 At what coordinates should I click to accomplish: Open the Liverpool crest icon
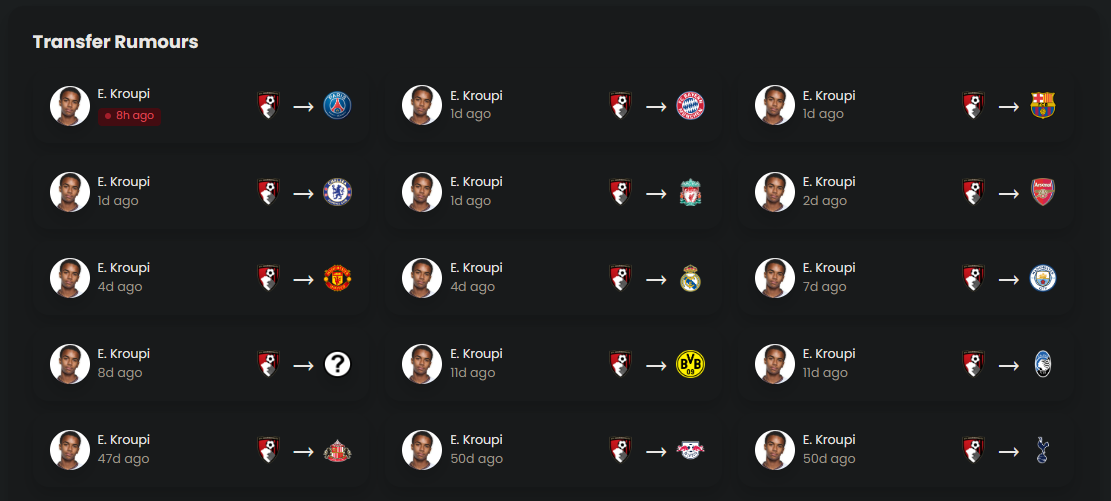(690, 192)
